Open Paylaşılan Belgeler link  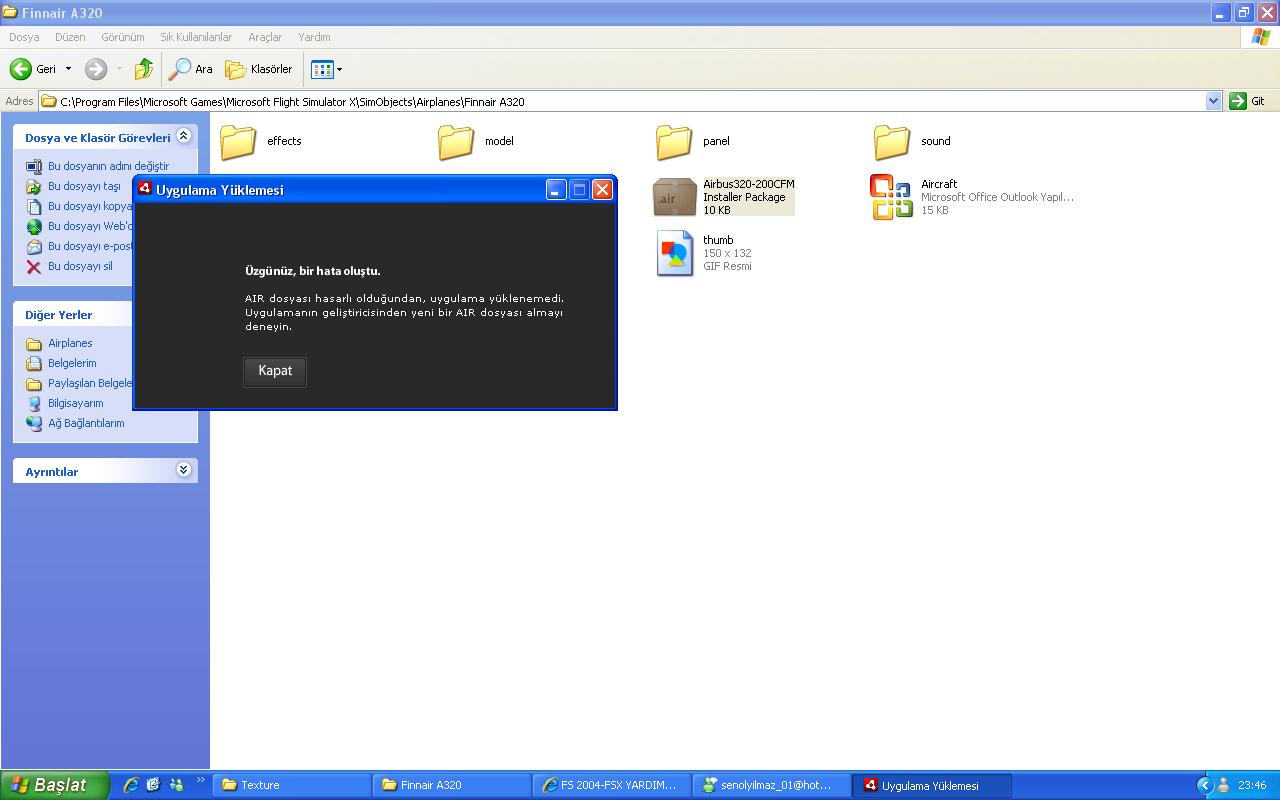pyautogui.click(x=90, y=383)
